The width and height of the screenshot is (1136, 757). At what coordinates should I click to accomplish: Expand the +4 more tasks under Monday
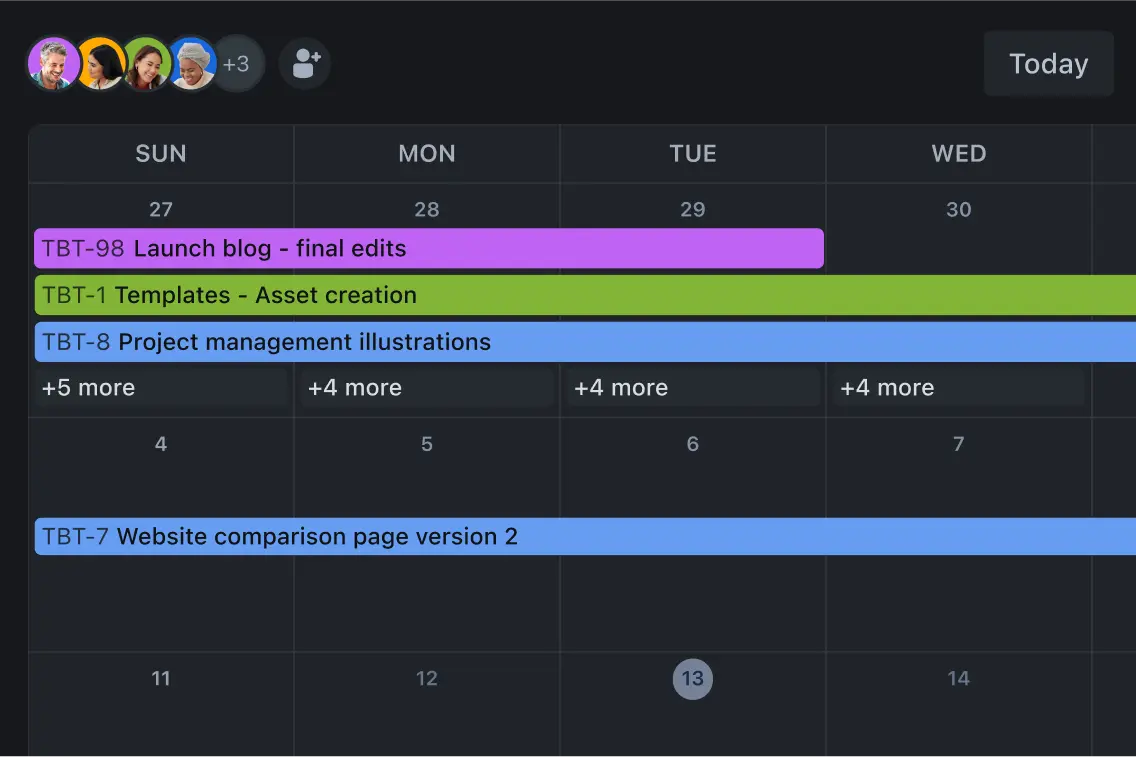(354, 388)
